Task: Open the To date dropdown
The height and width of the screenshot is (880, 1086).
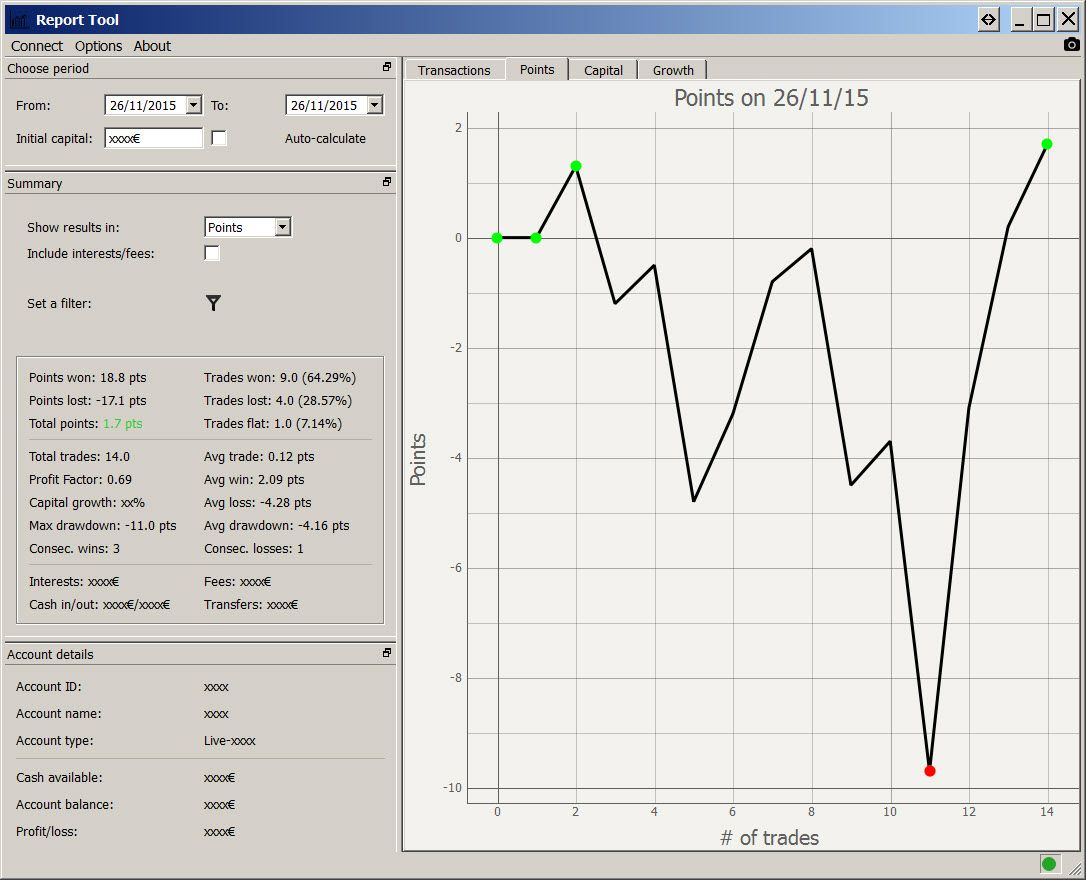Action: click(375, 105)
